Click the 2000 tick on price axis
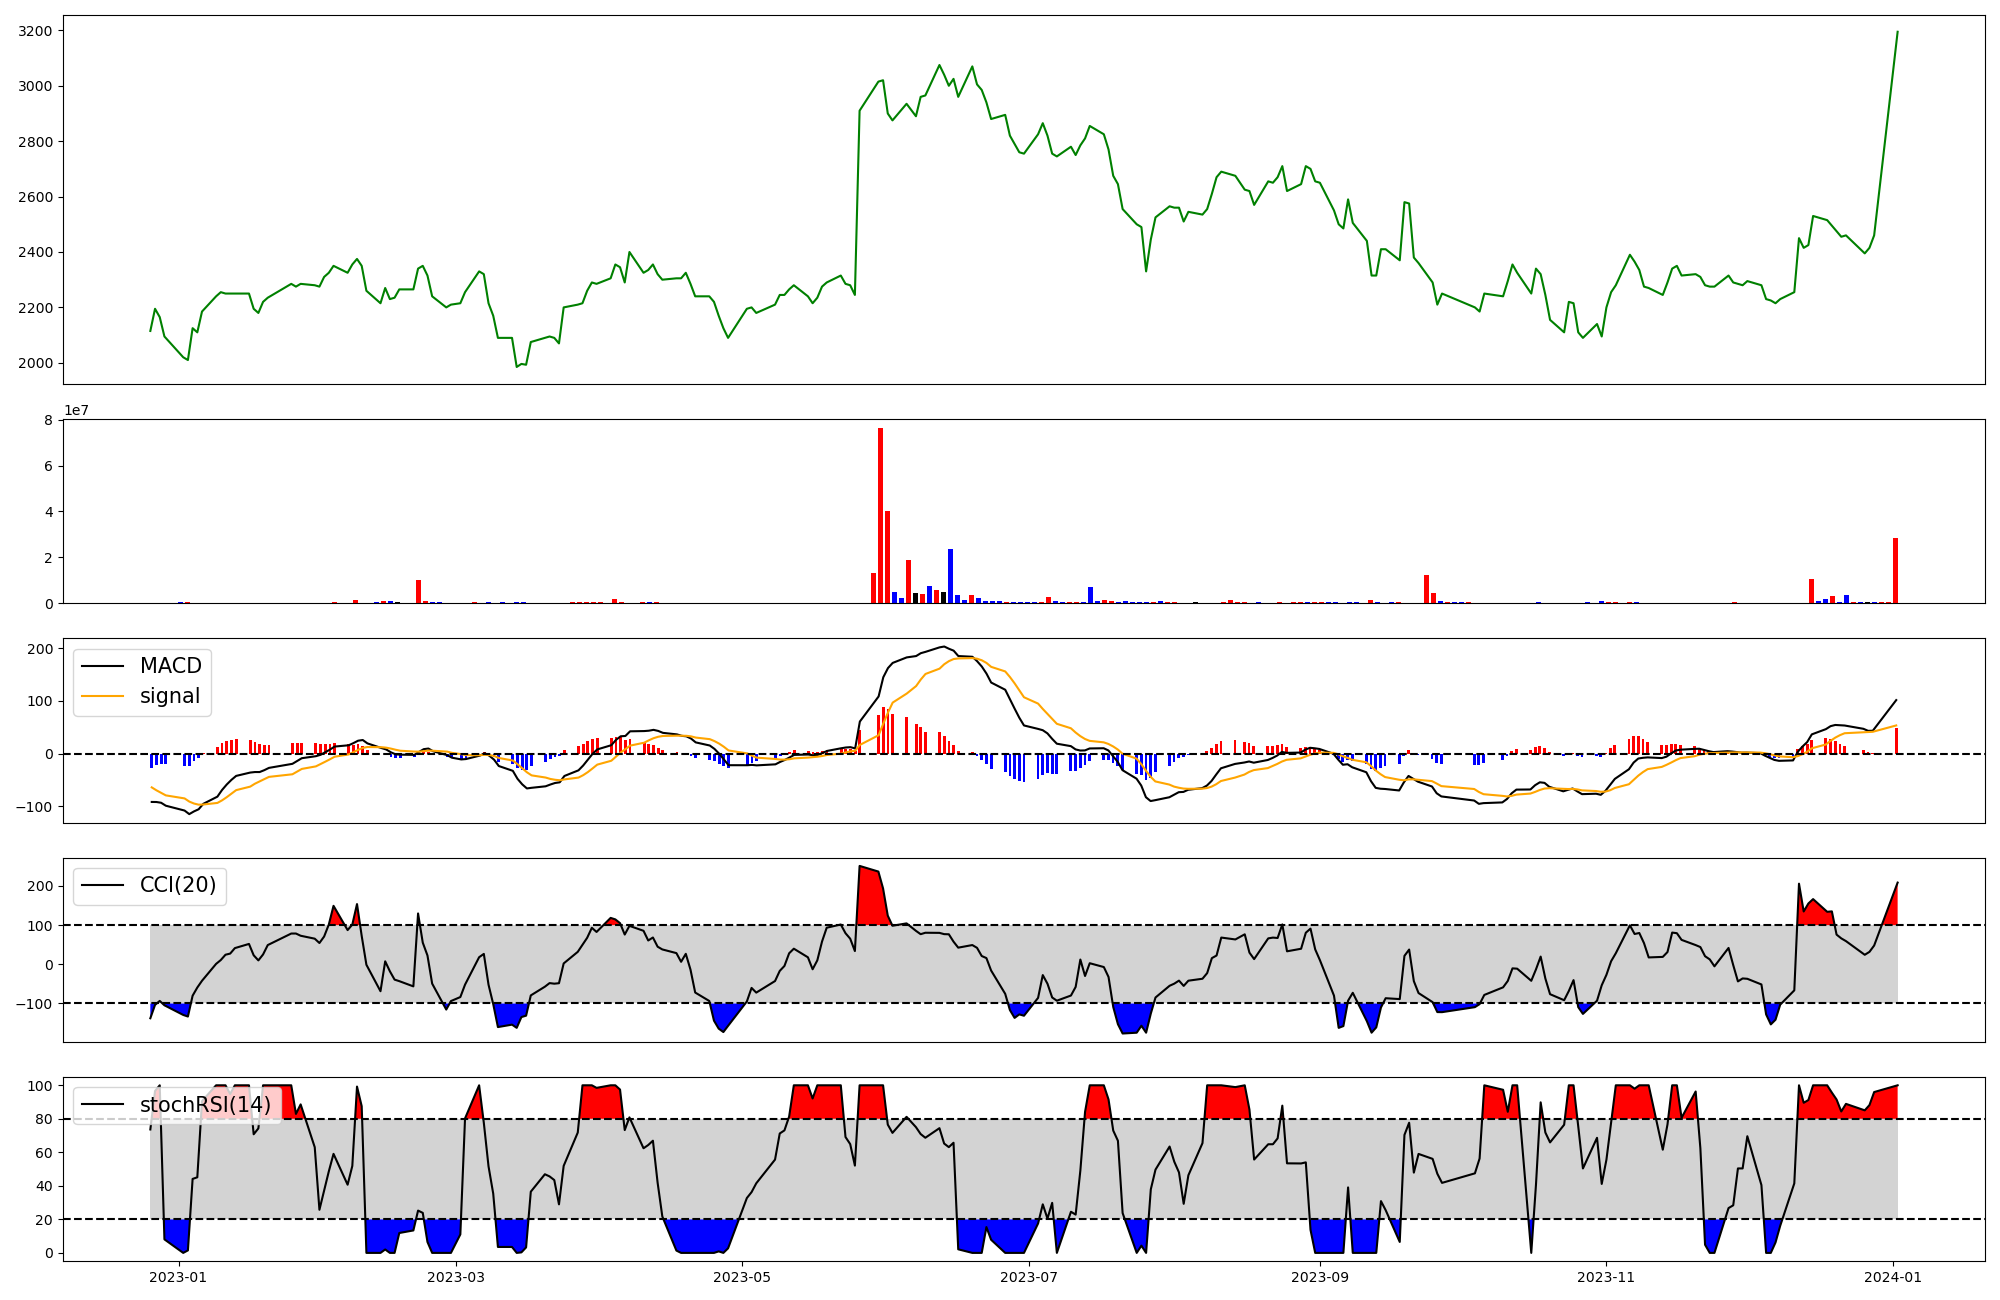 point(35,363)
